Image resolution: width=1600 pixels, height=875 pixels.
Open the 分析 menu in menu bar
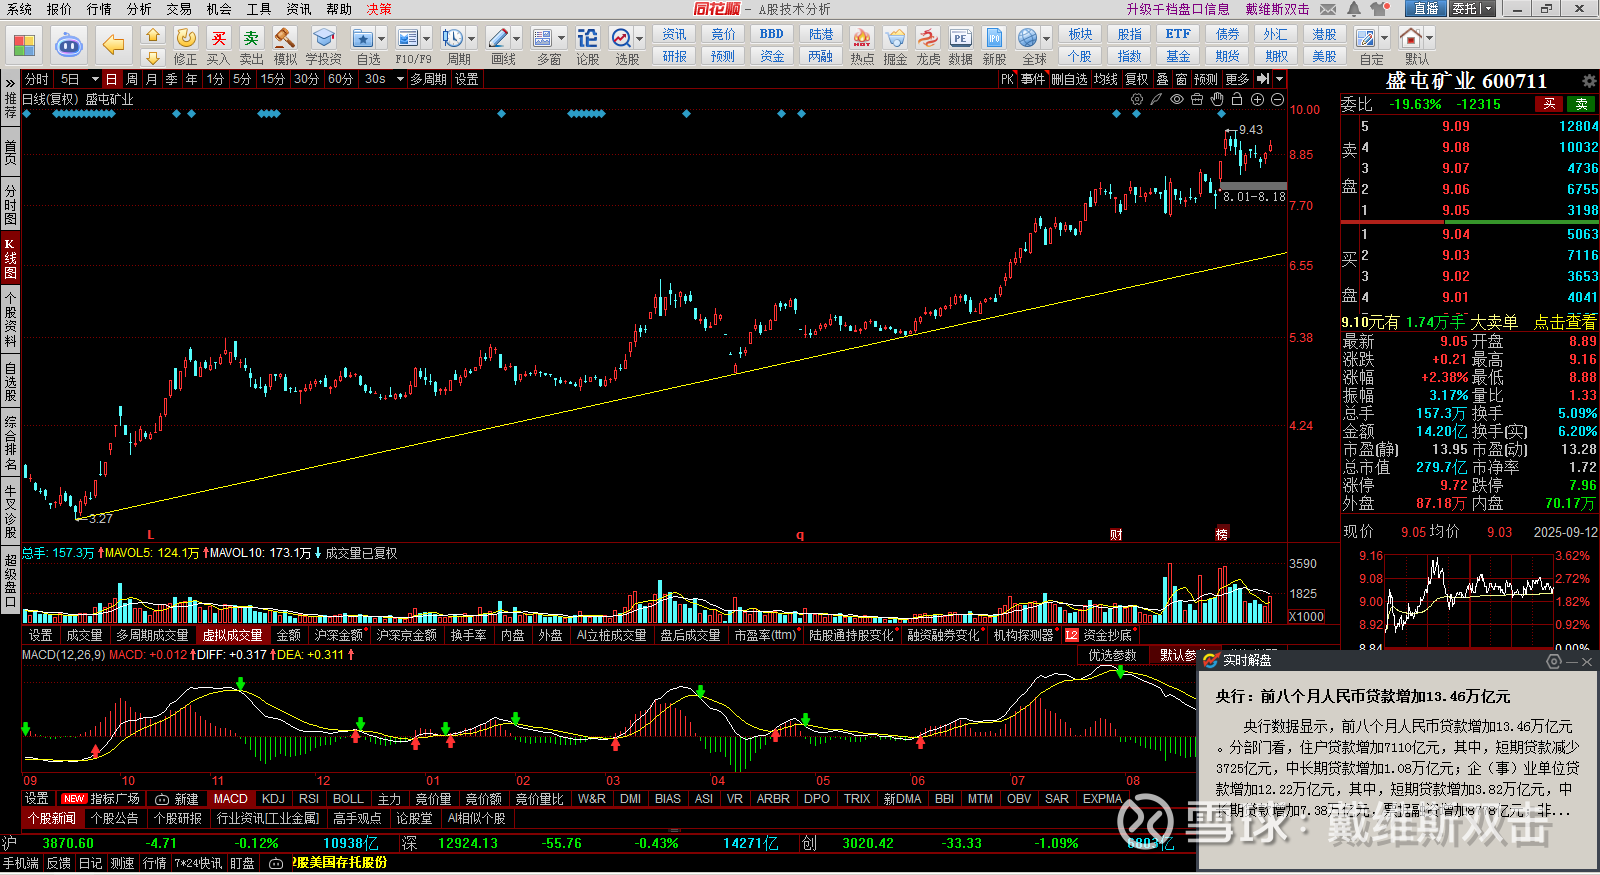139,9
